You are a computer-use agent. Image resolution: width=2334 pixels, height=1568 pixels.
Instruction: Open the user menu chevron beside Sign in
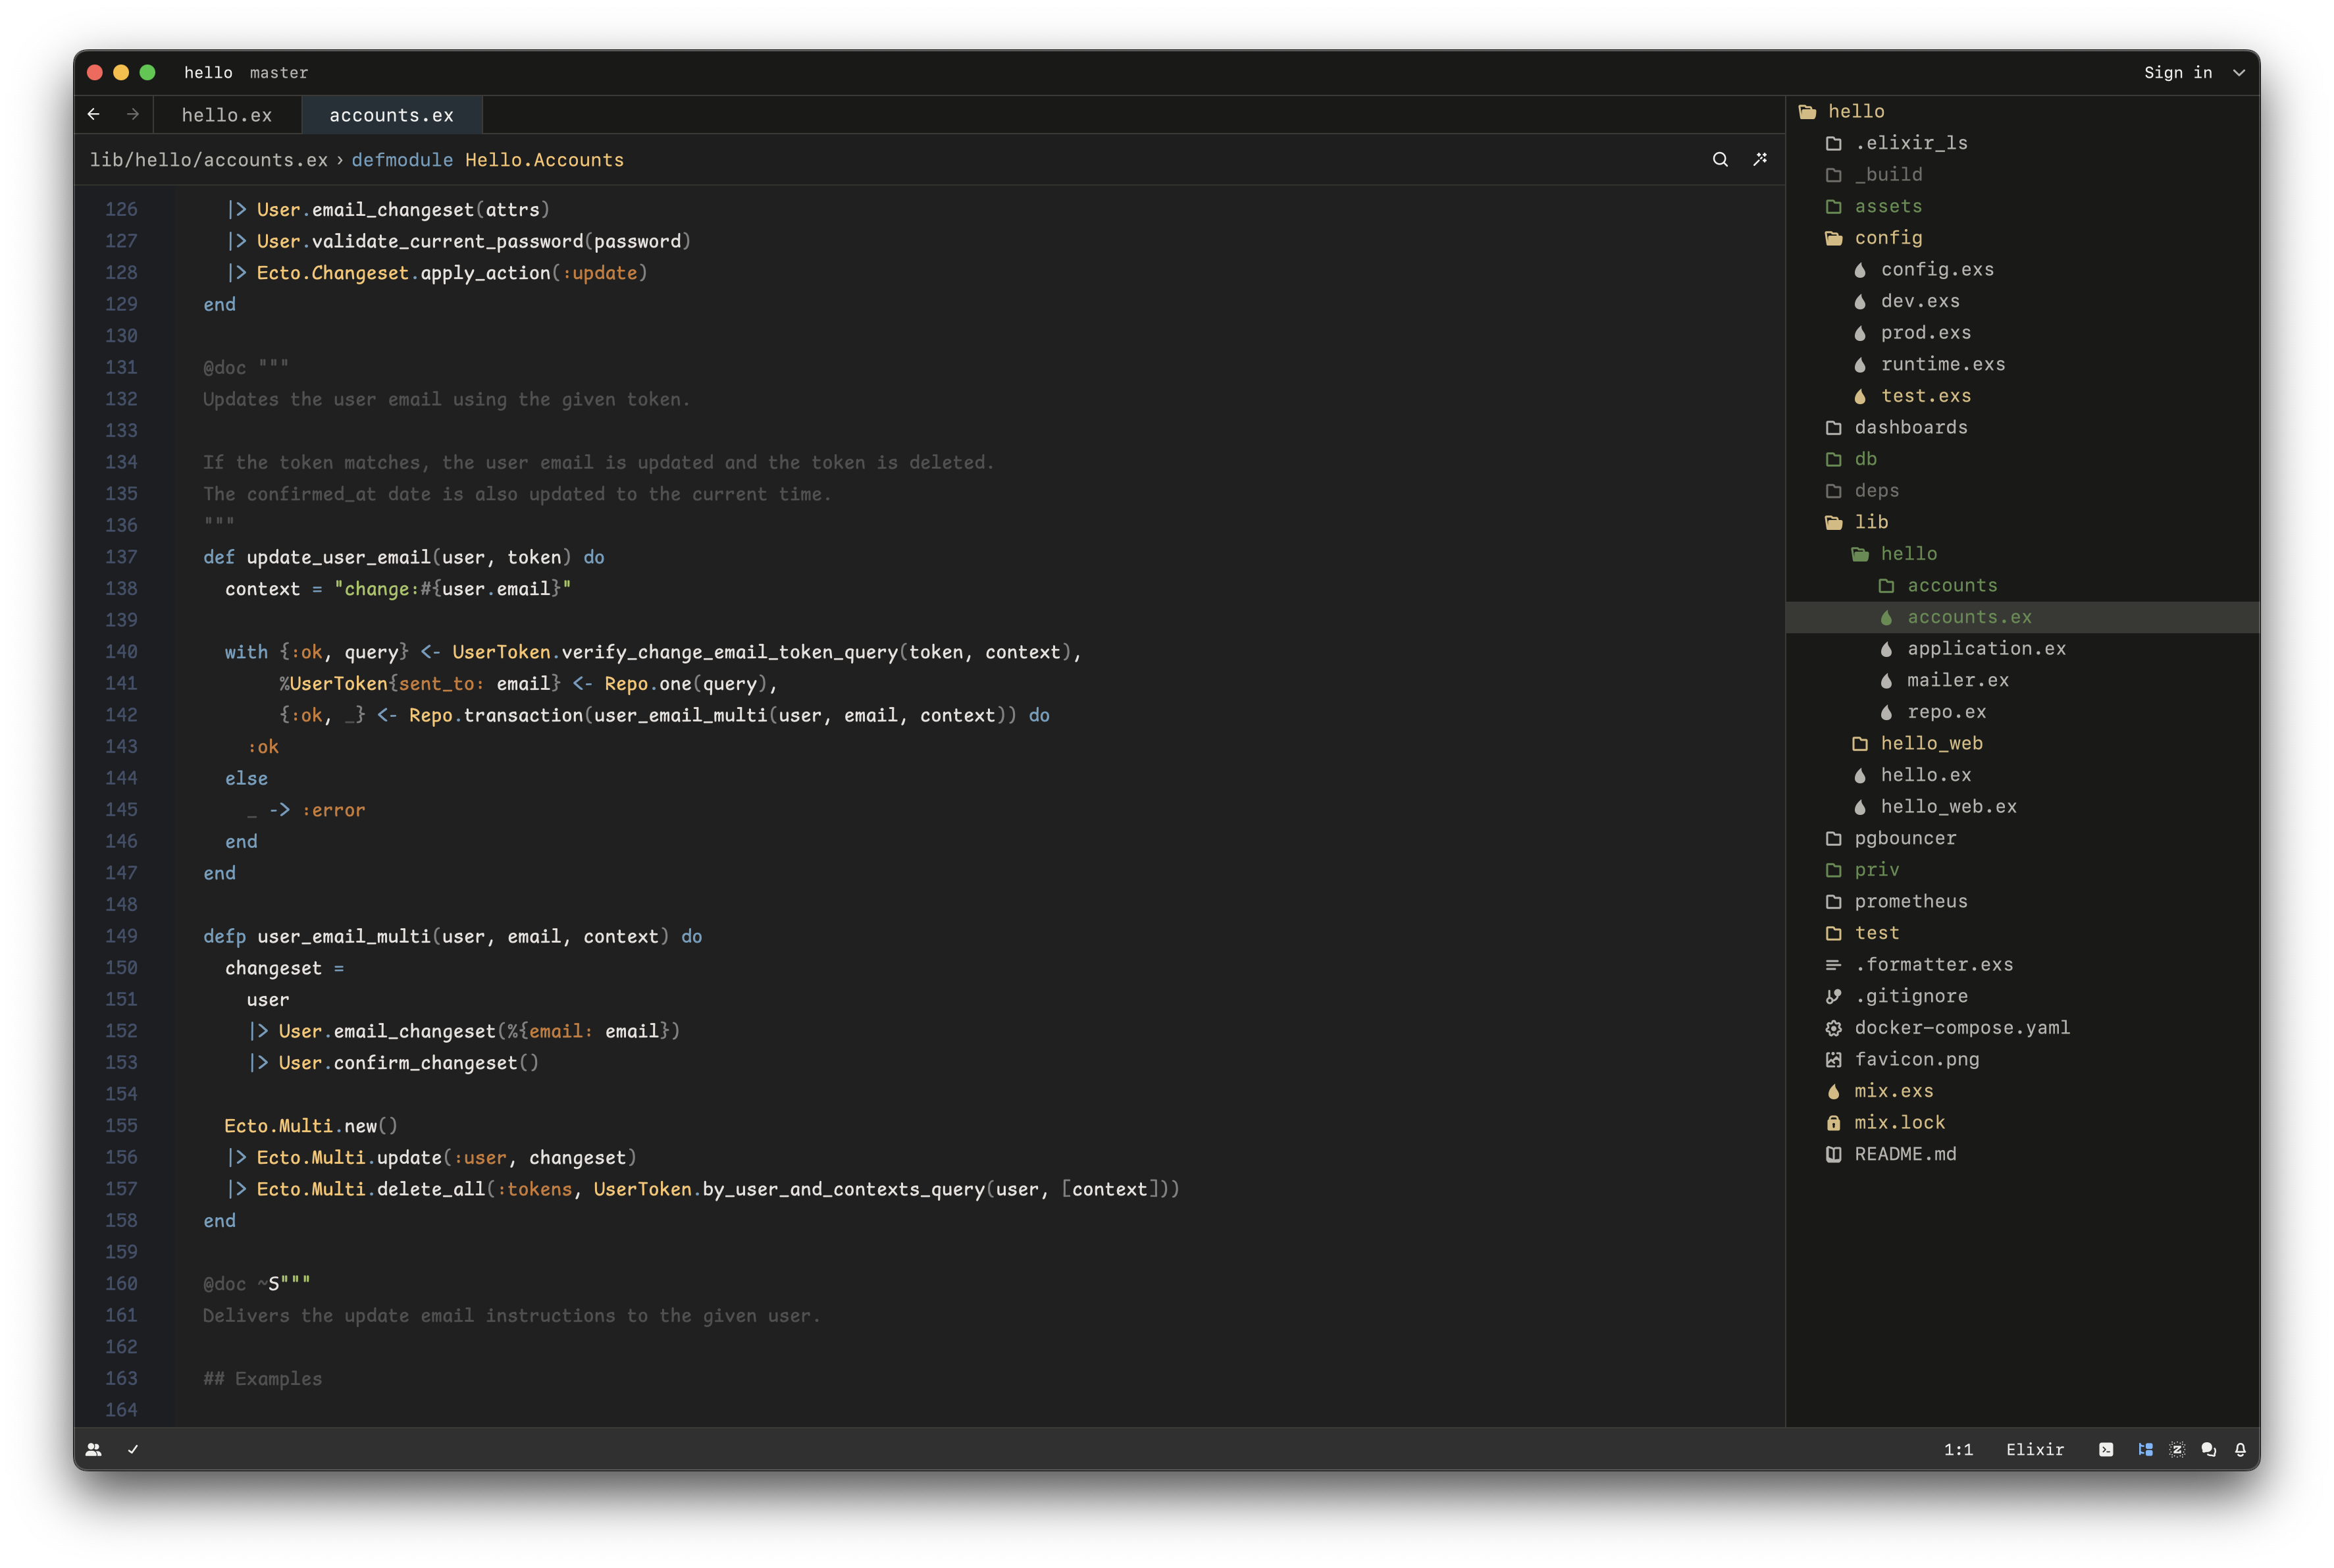[x=2239, y=73]
